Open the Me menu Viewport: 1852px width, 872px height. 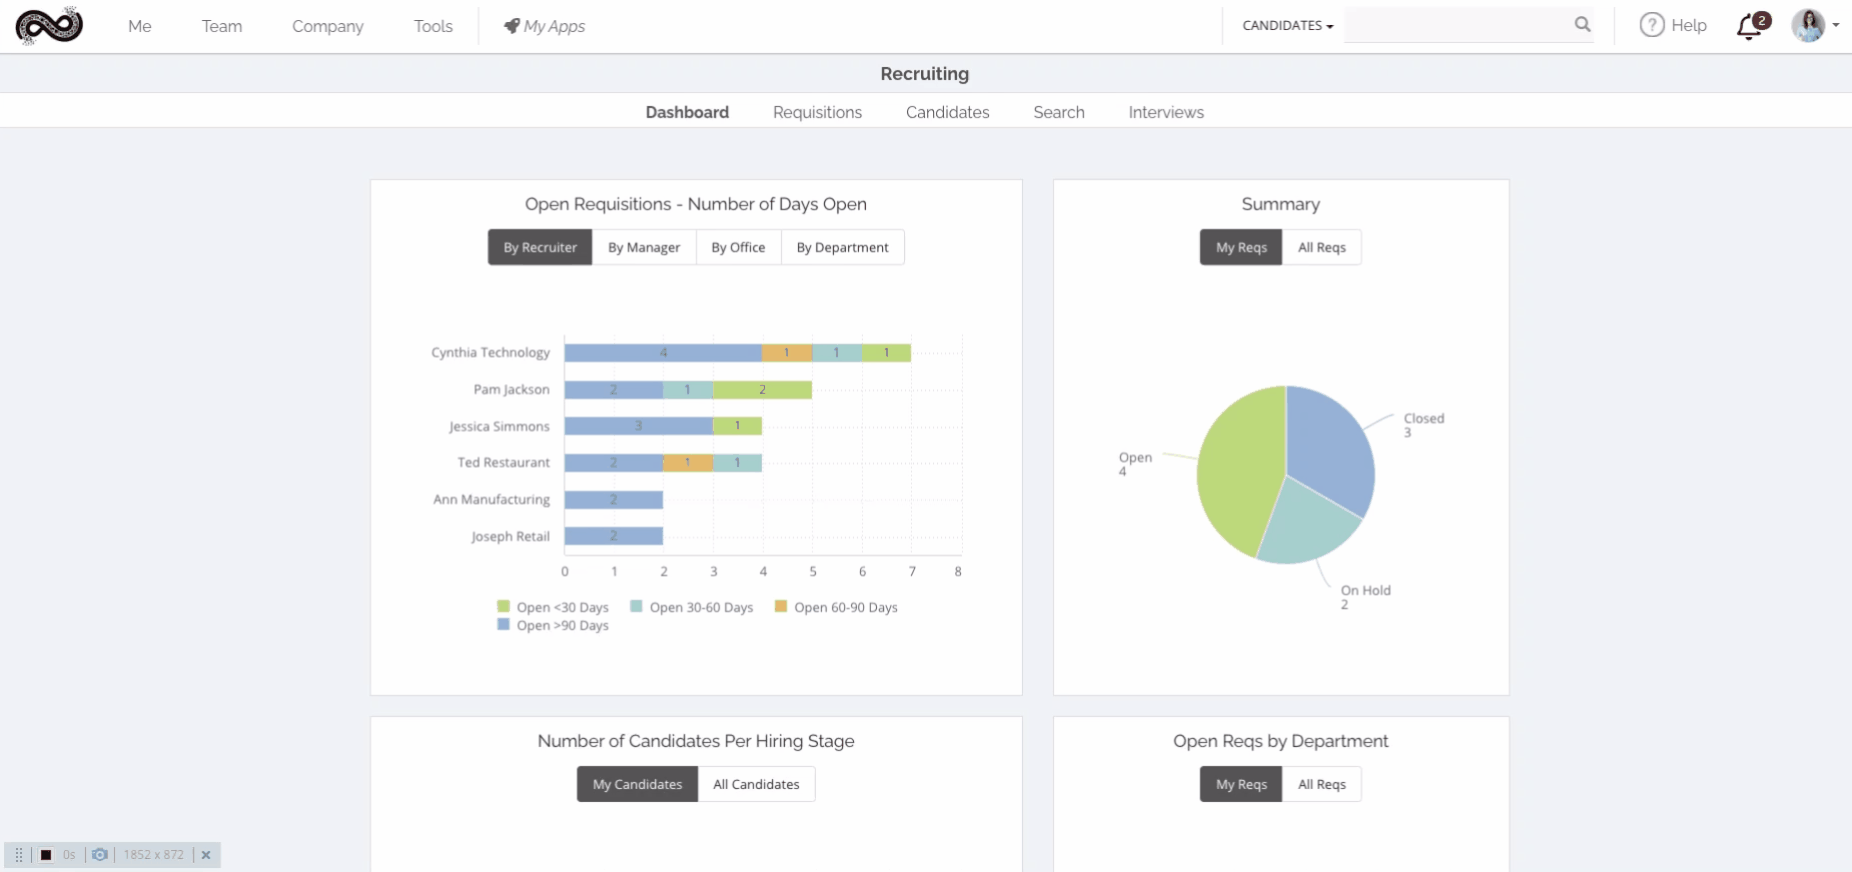(140, 26)
